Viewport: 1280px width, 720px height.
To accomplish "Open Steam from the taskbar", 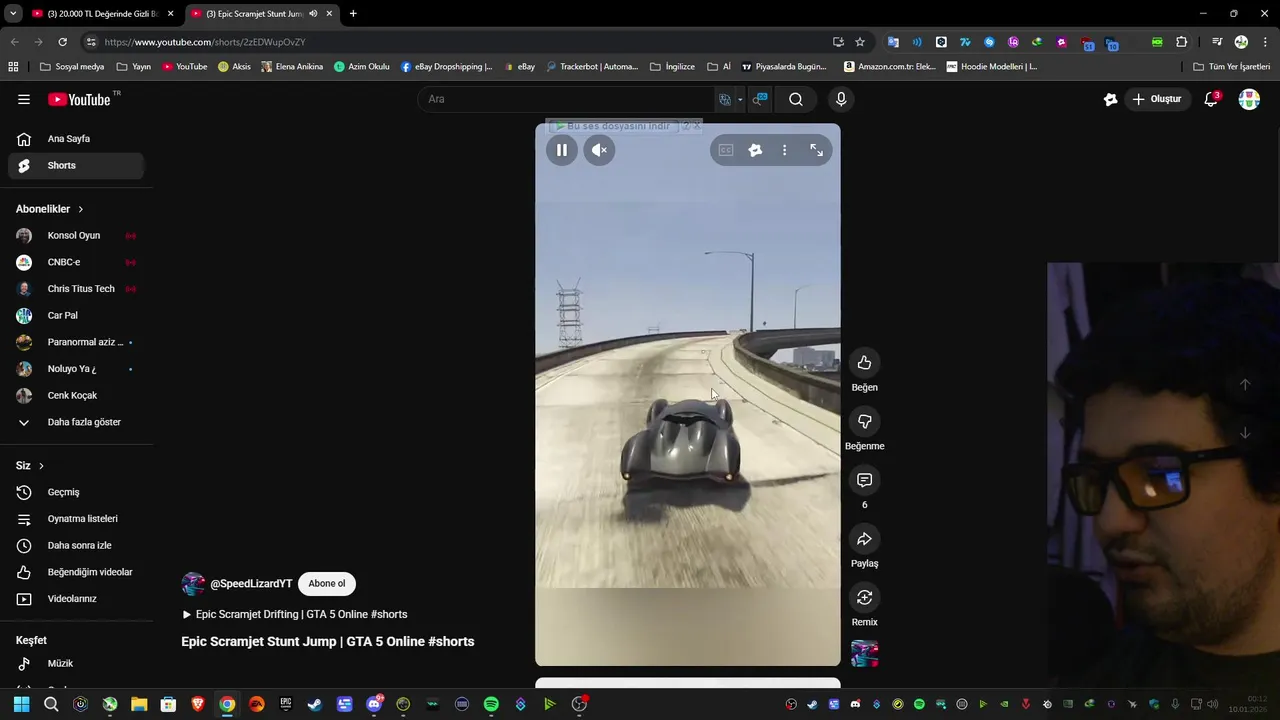I will (x=314, y=705).
